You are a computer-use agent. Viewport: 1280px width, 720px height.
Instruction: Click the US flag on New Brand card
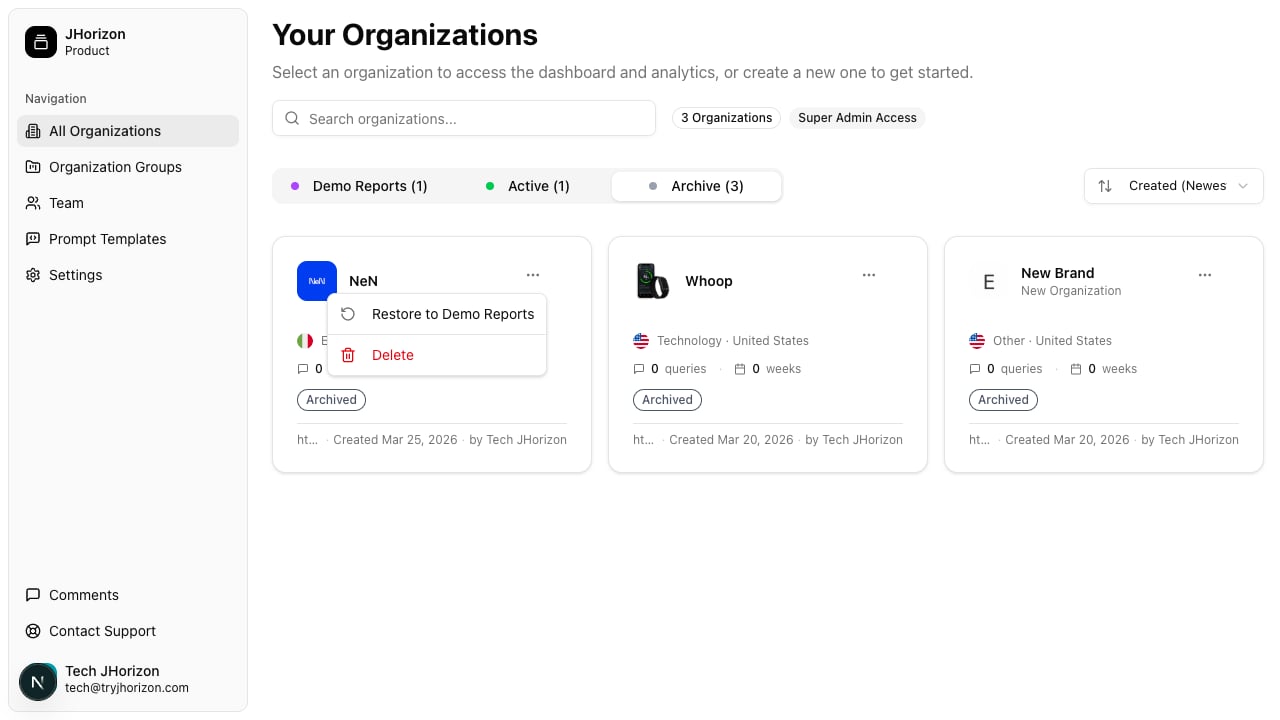click(x=977, y=341)
